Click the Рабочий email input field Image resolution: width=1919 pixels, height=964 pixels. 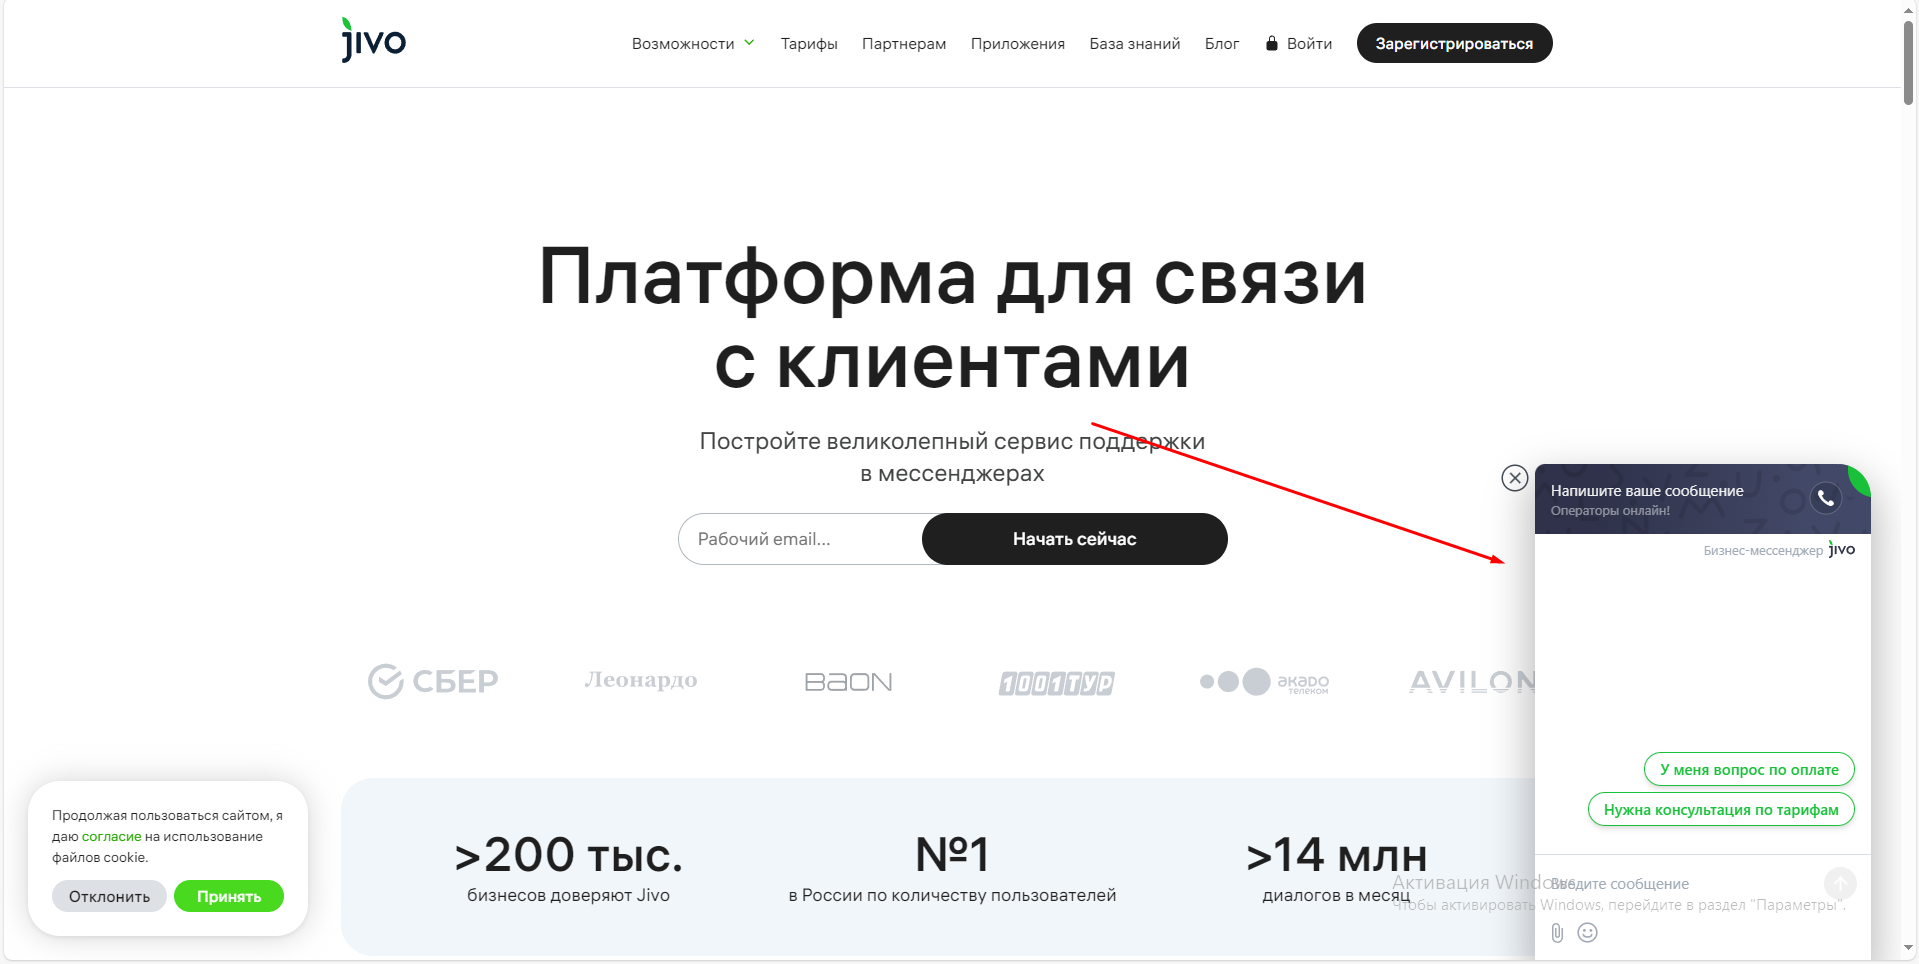pos(800,539)
